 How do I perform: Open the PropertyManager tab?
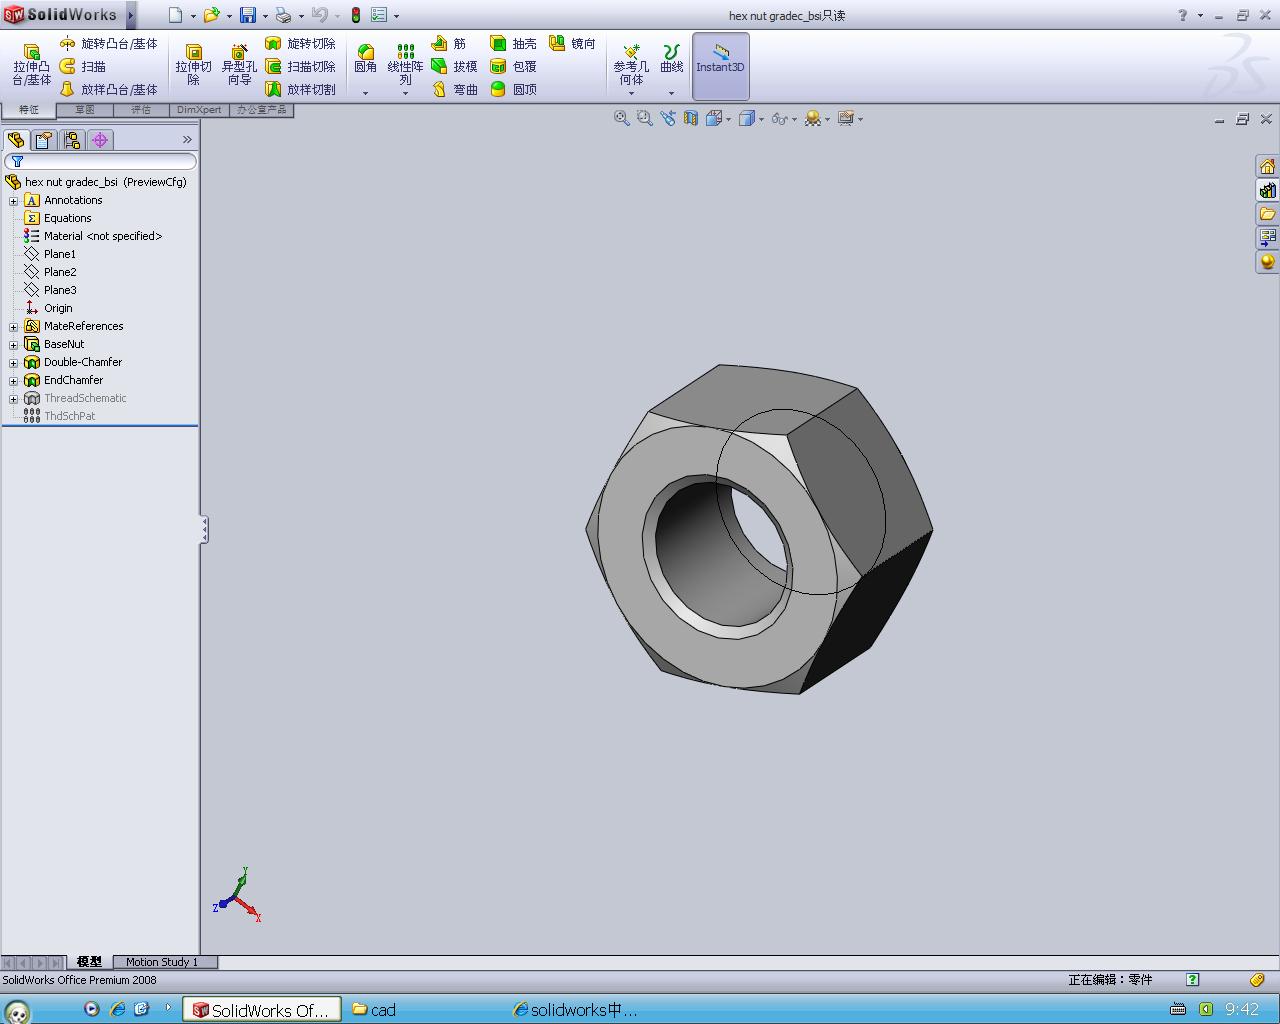coord(43,140)
